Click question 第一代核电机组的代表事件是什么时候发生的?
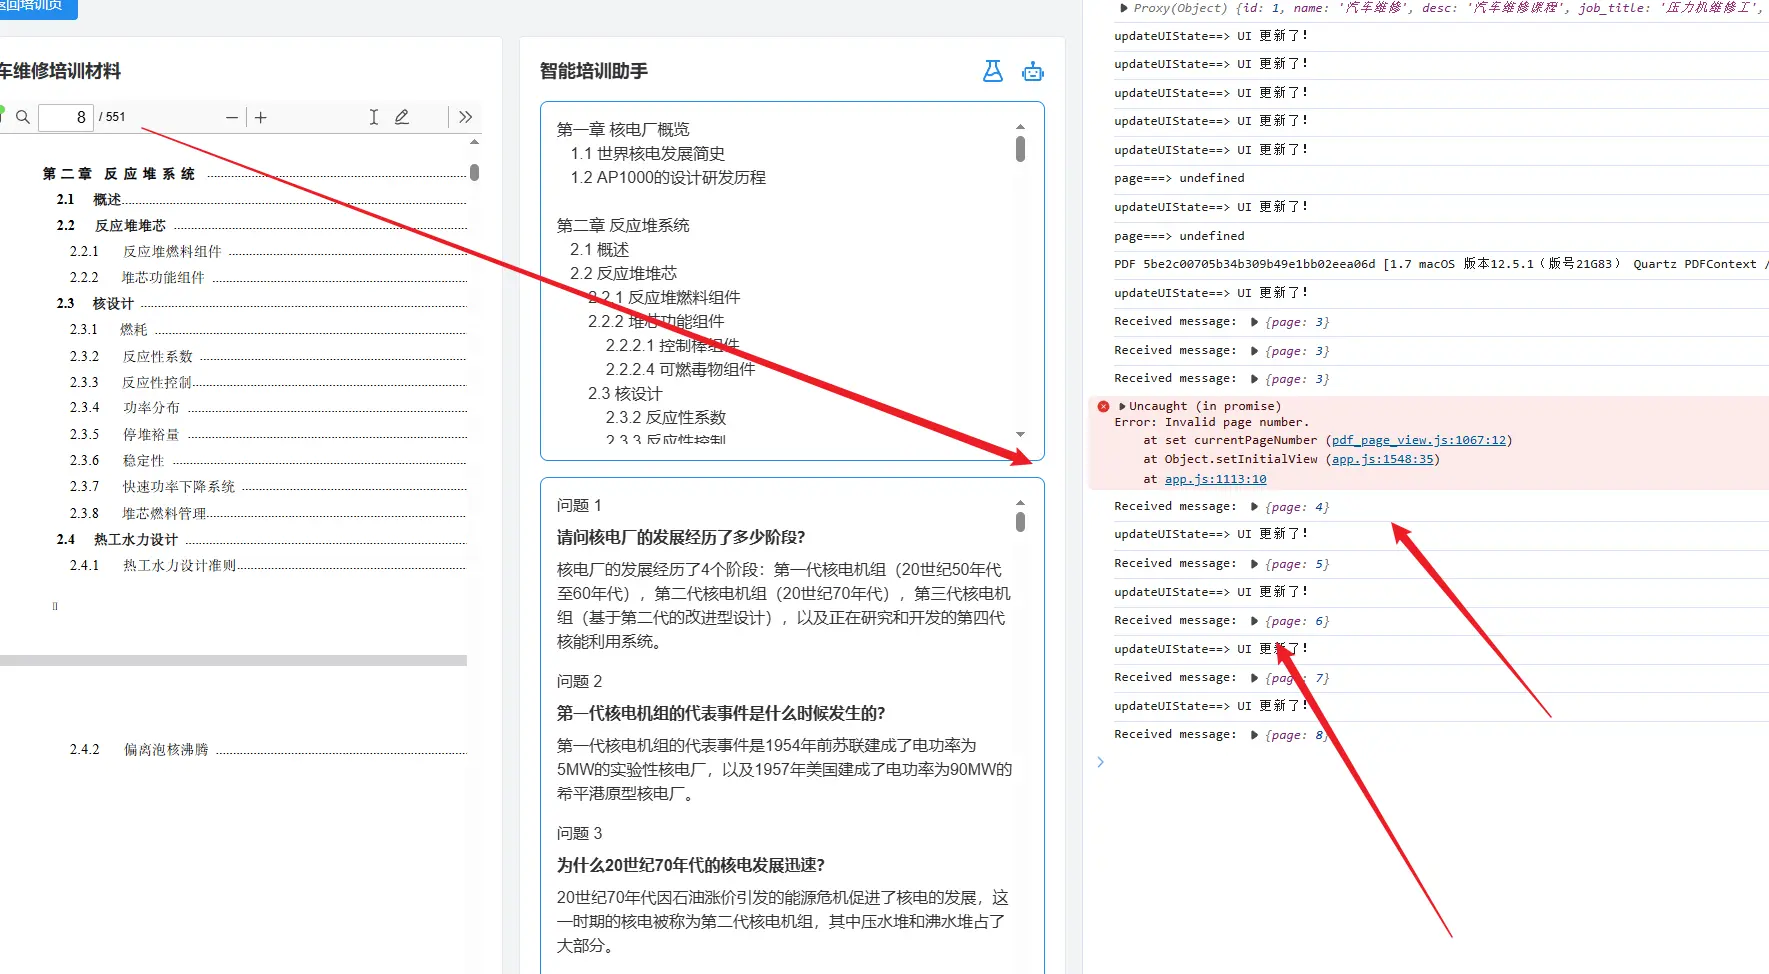The image size is (1769, 974). [x=721, y=714]
